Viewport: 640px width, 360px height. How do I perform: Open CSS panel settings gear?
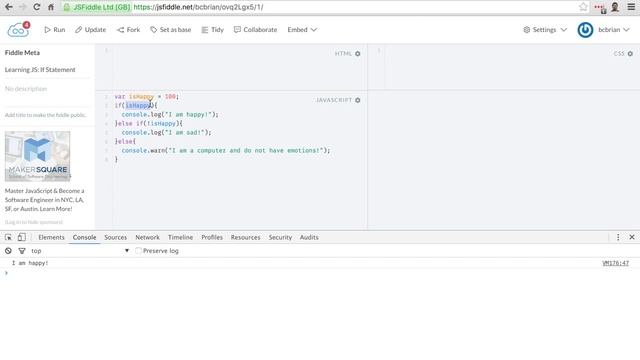point(630,53)
